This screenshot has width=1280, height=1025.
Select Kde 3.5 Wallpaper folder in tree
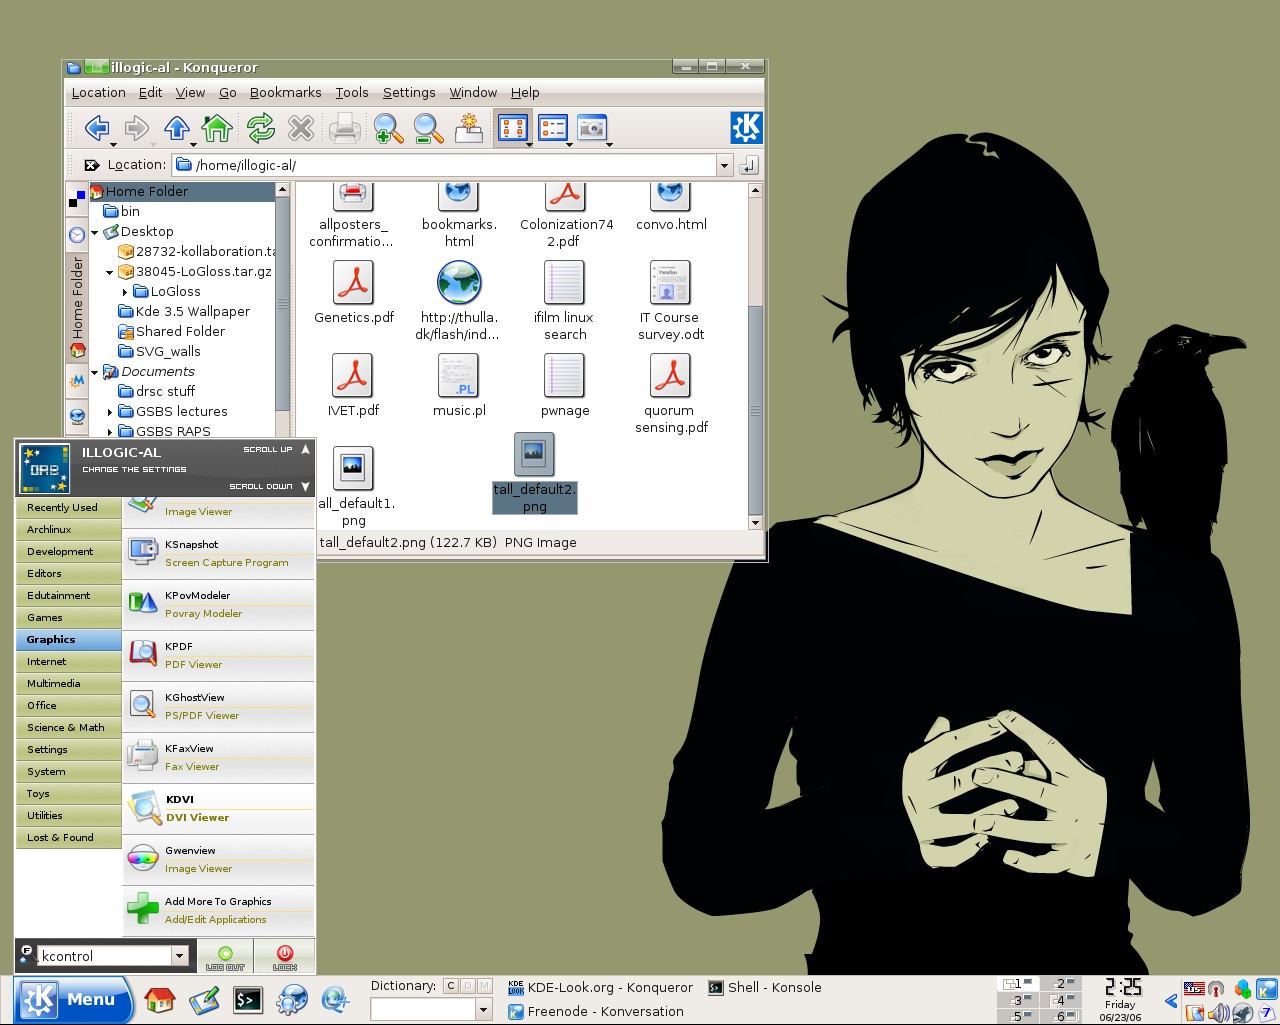tap(184, 311)
